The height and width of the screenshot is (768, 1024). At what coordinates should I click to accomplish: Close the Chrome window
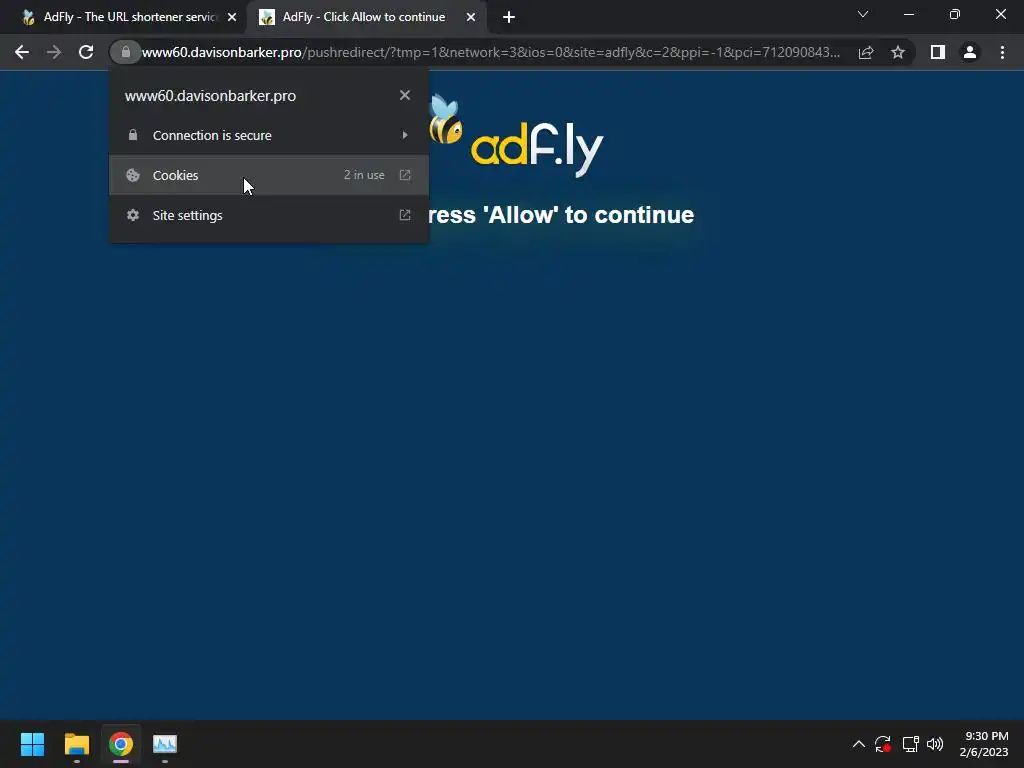tap(1000, 14)
